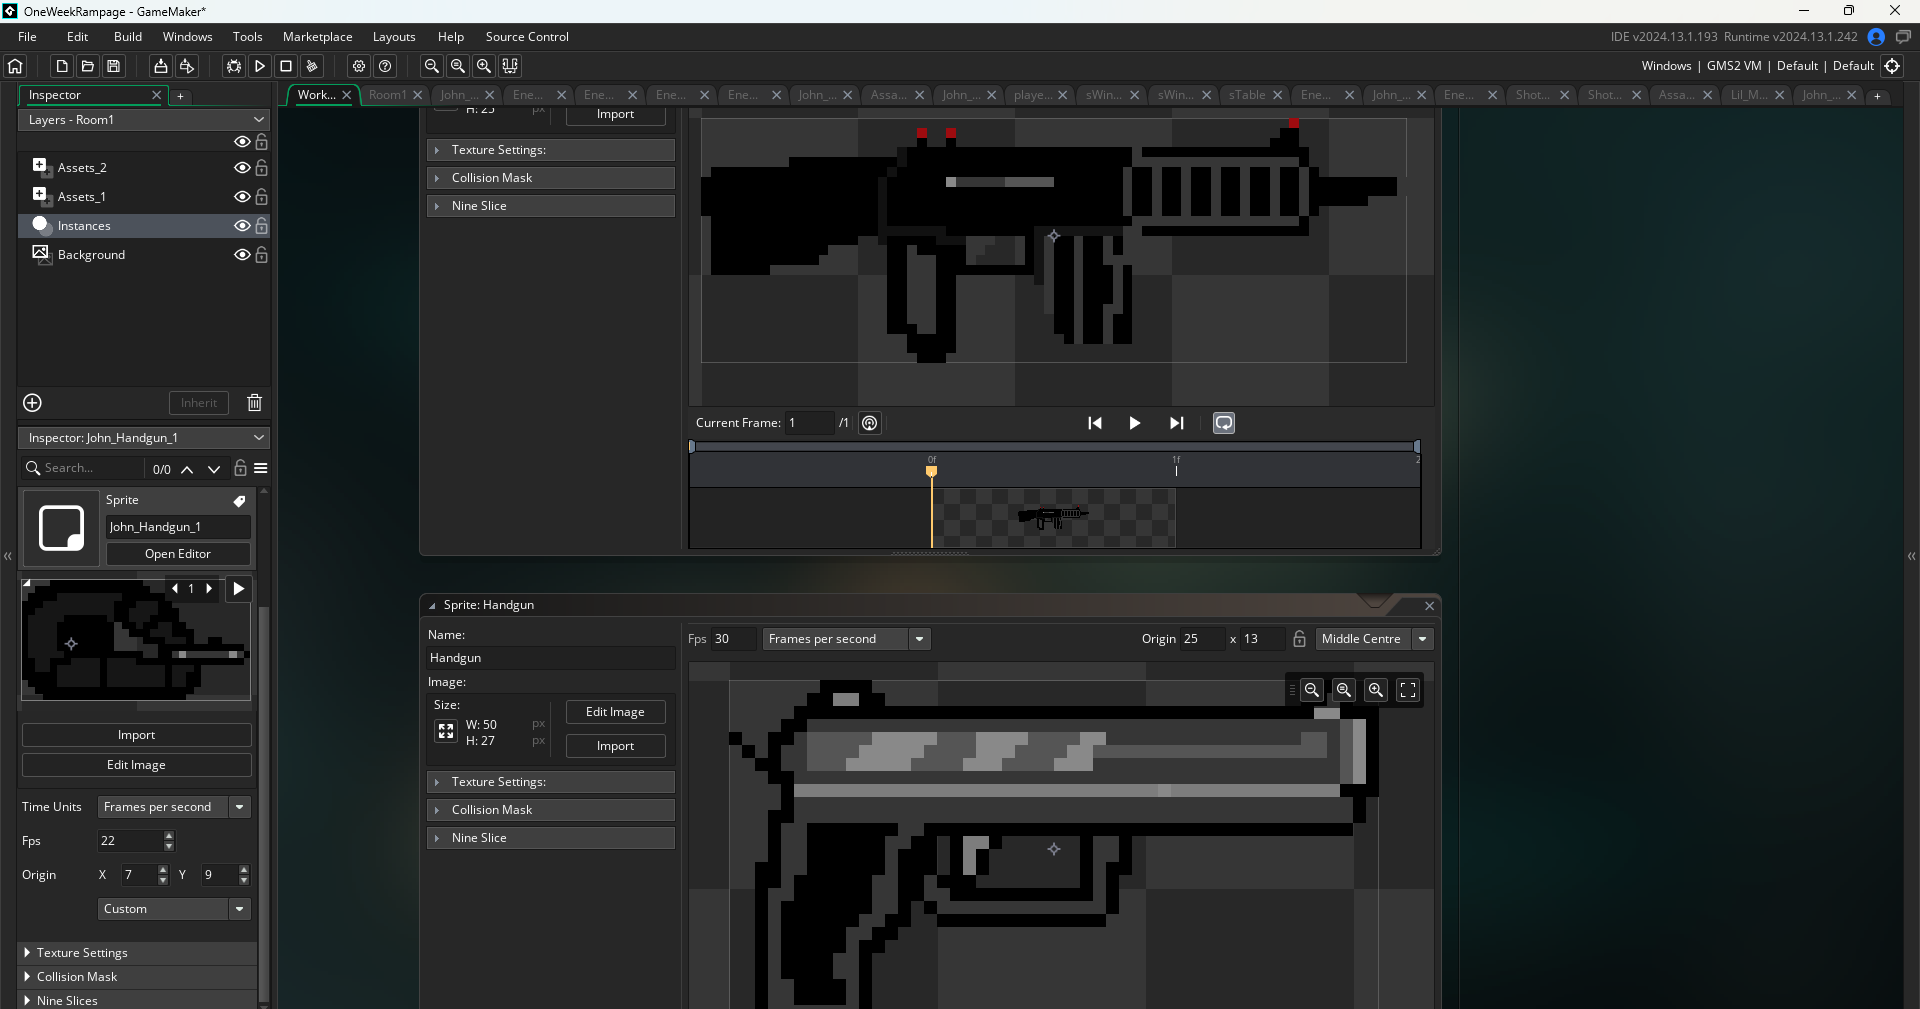Zoom in on the Handgun sprite preview

click(x=1376, y=690)
